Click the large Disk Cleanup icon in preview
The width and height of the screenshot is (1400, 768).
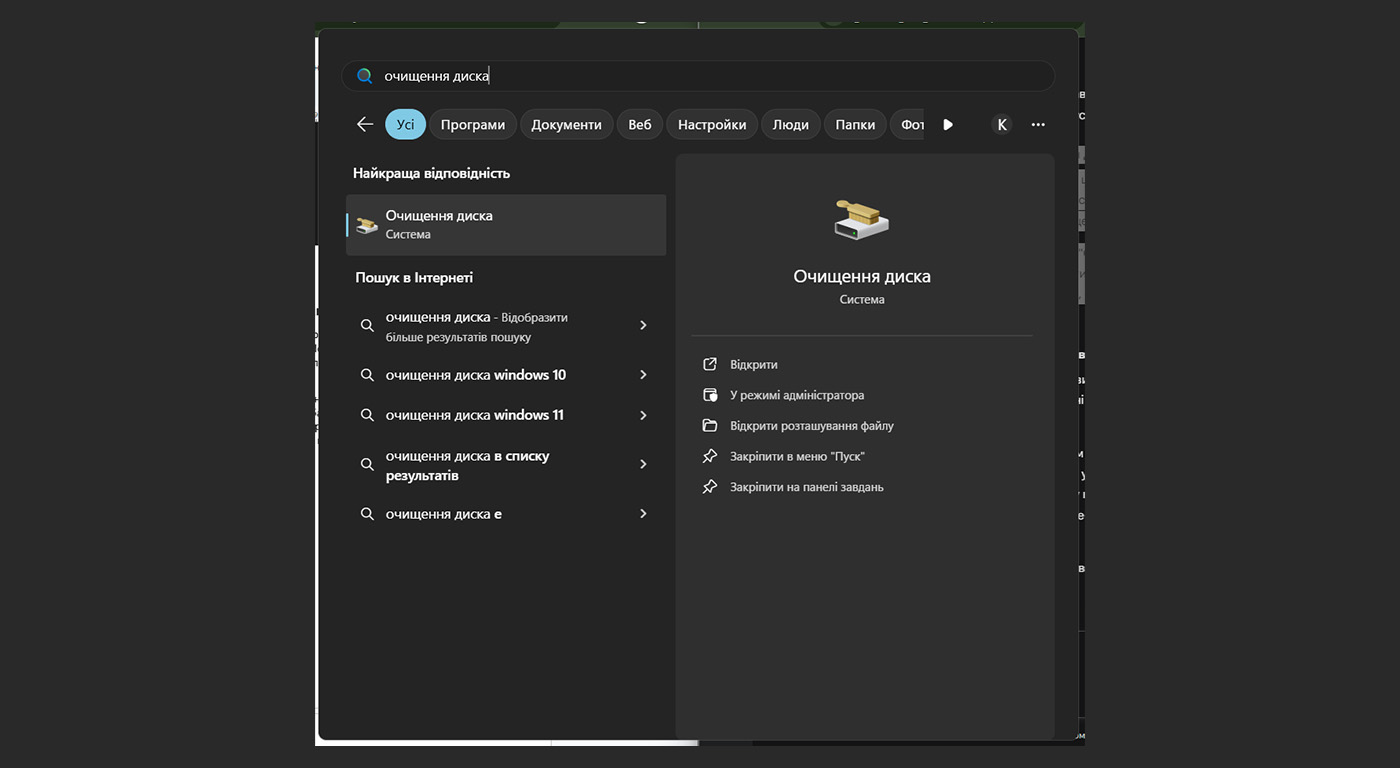[x=861, y=219]
